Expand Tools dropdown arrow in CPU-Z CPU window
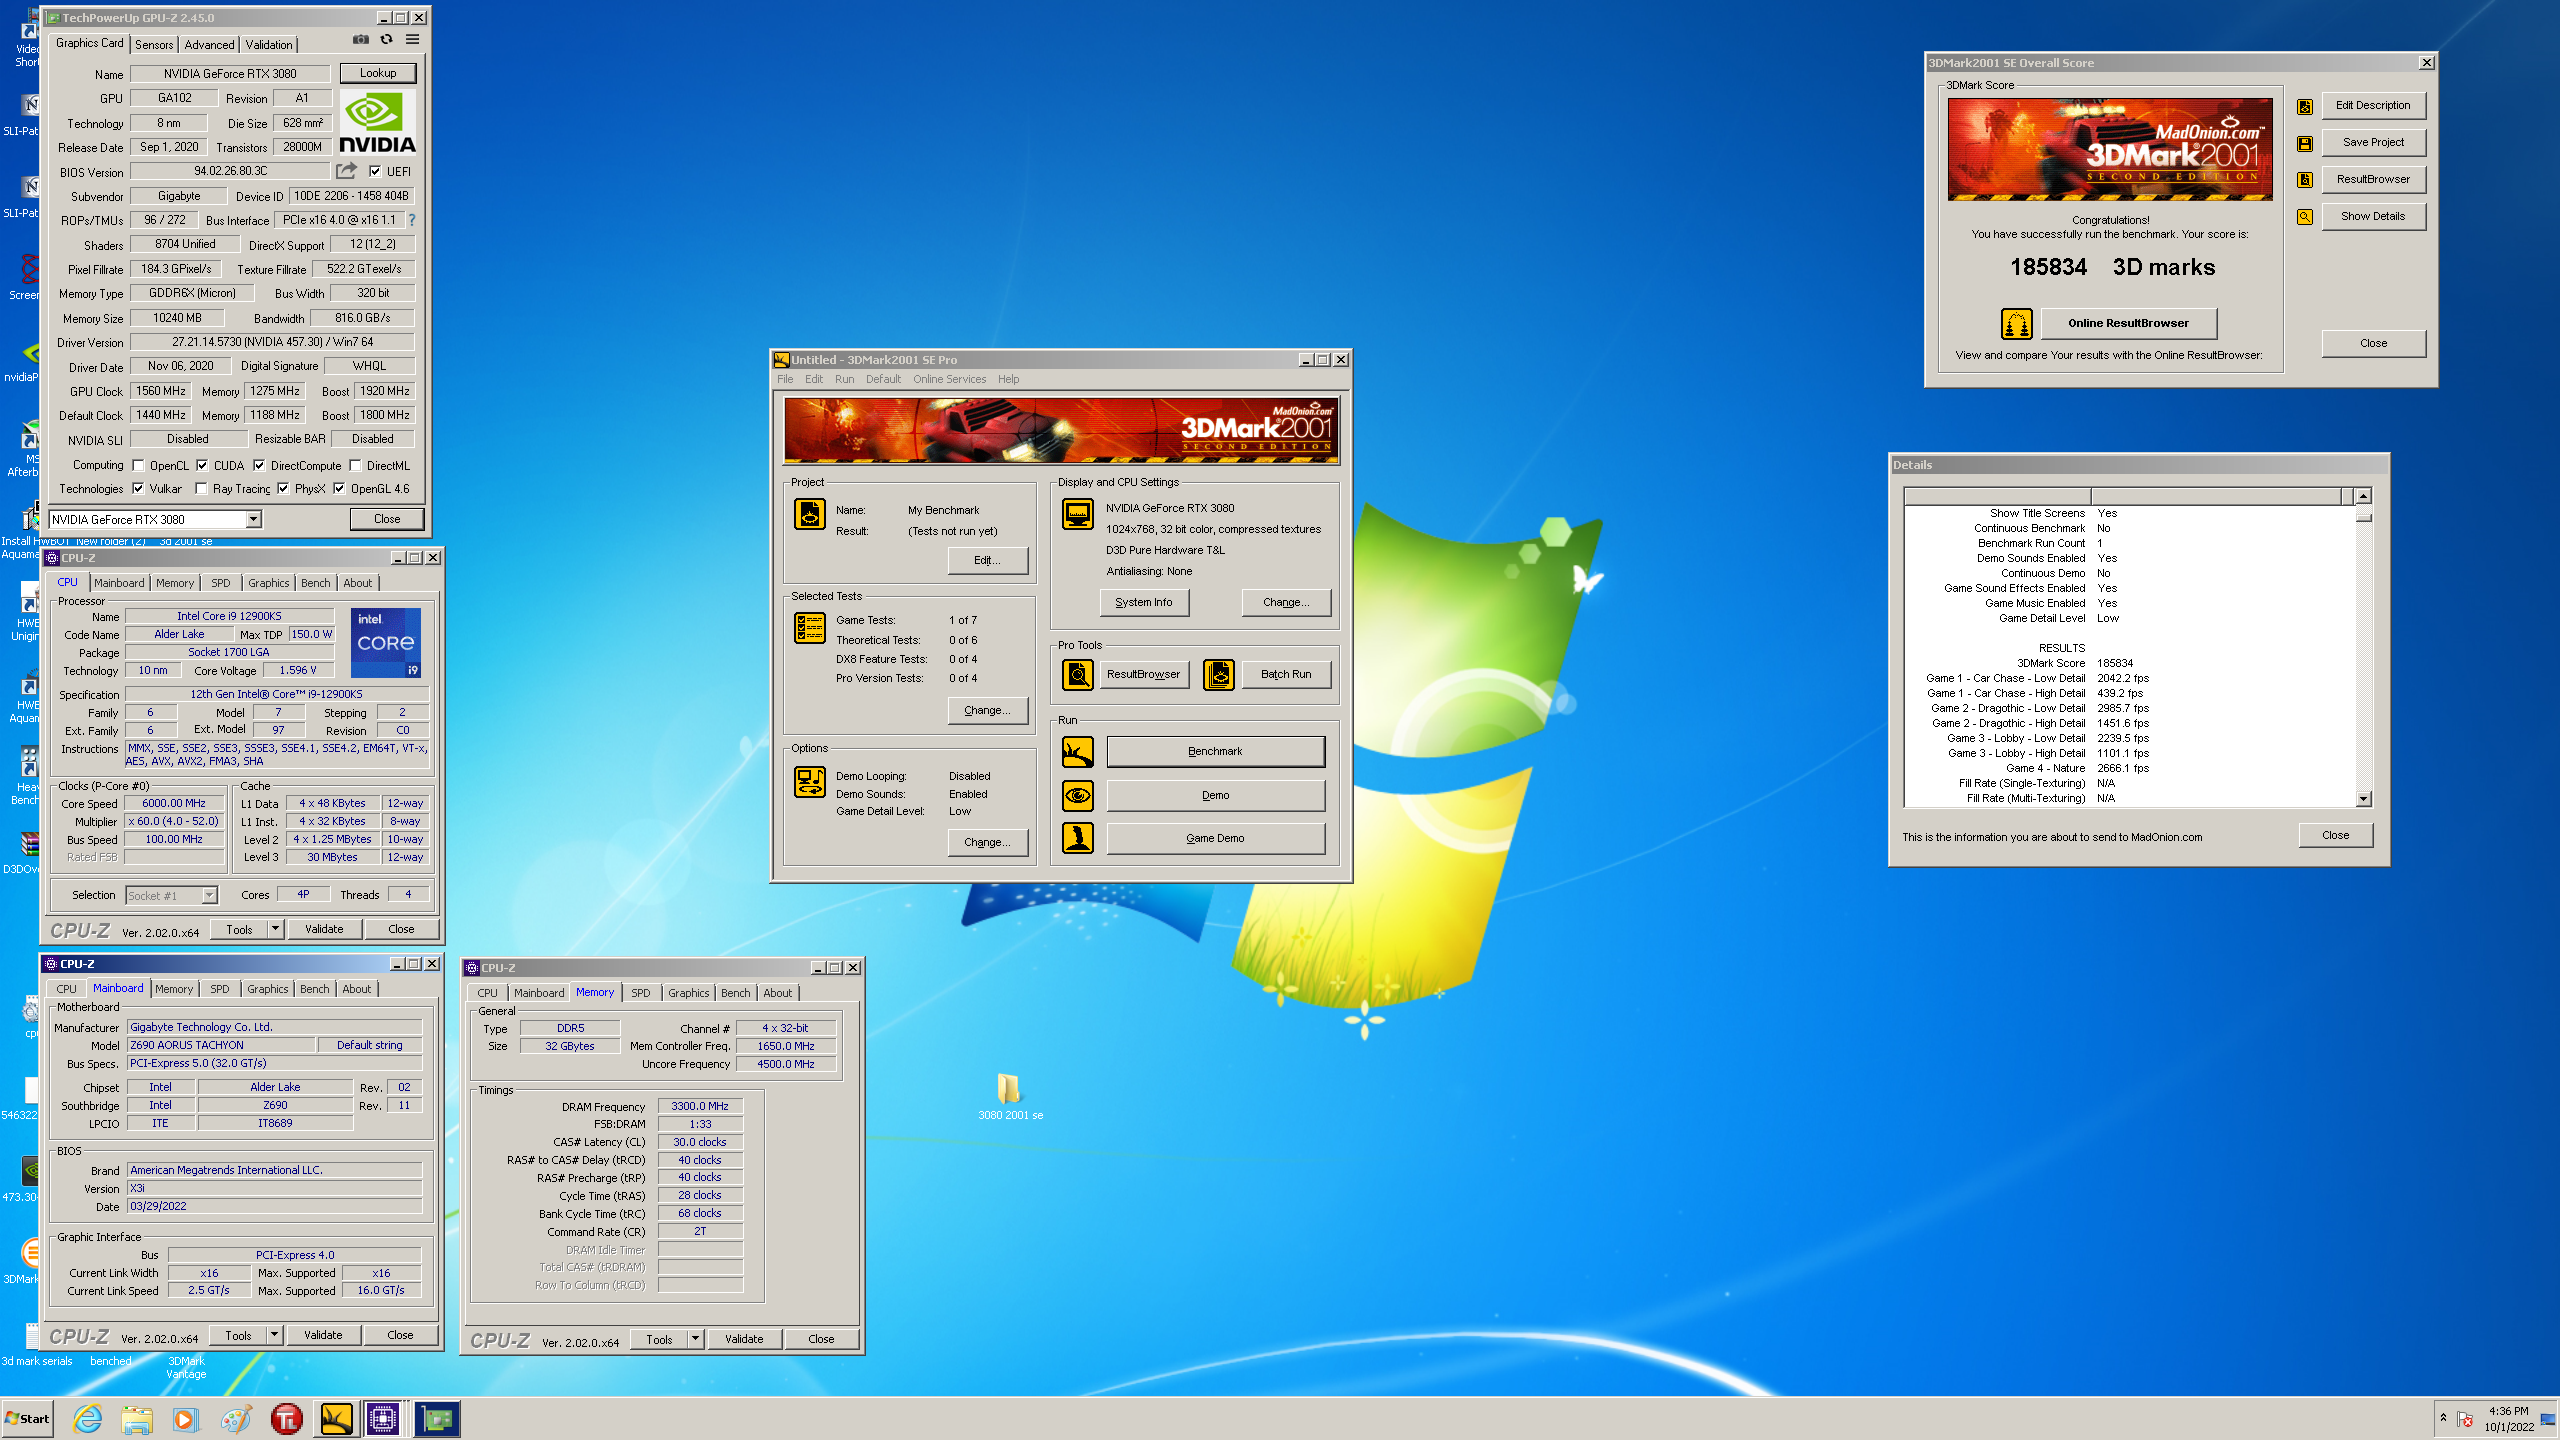This screenshot has height=1440, width=2560. click(x=275, y=929)
